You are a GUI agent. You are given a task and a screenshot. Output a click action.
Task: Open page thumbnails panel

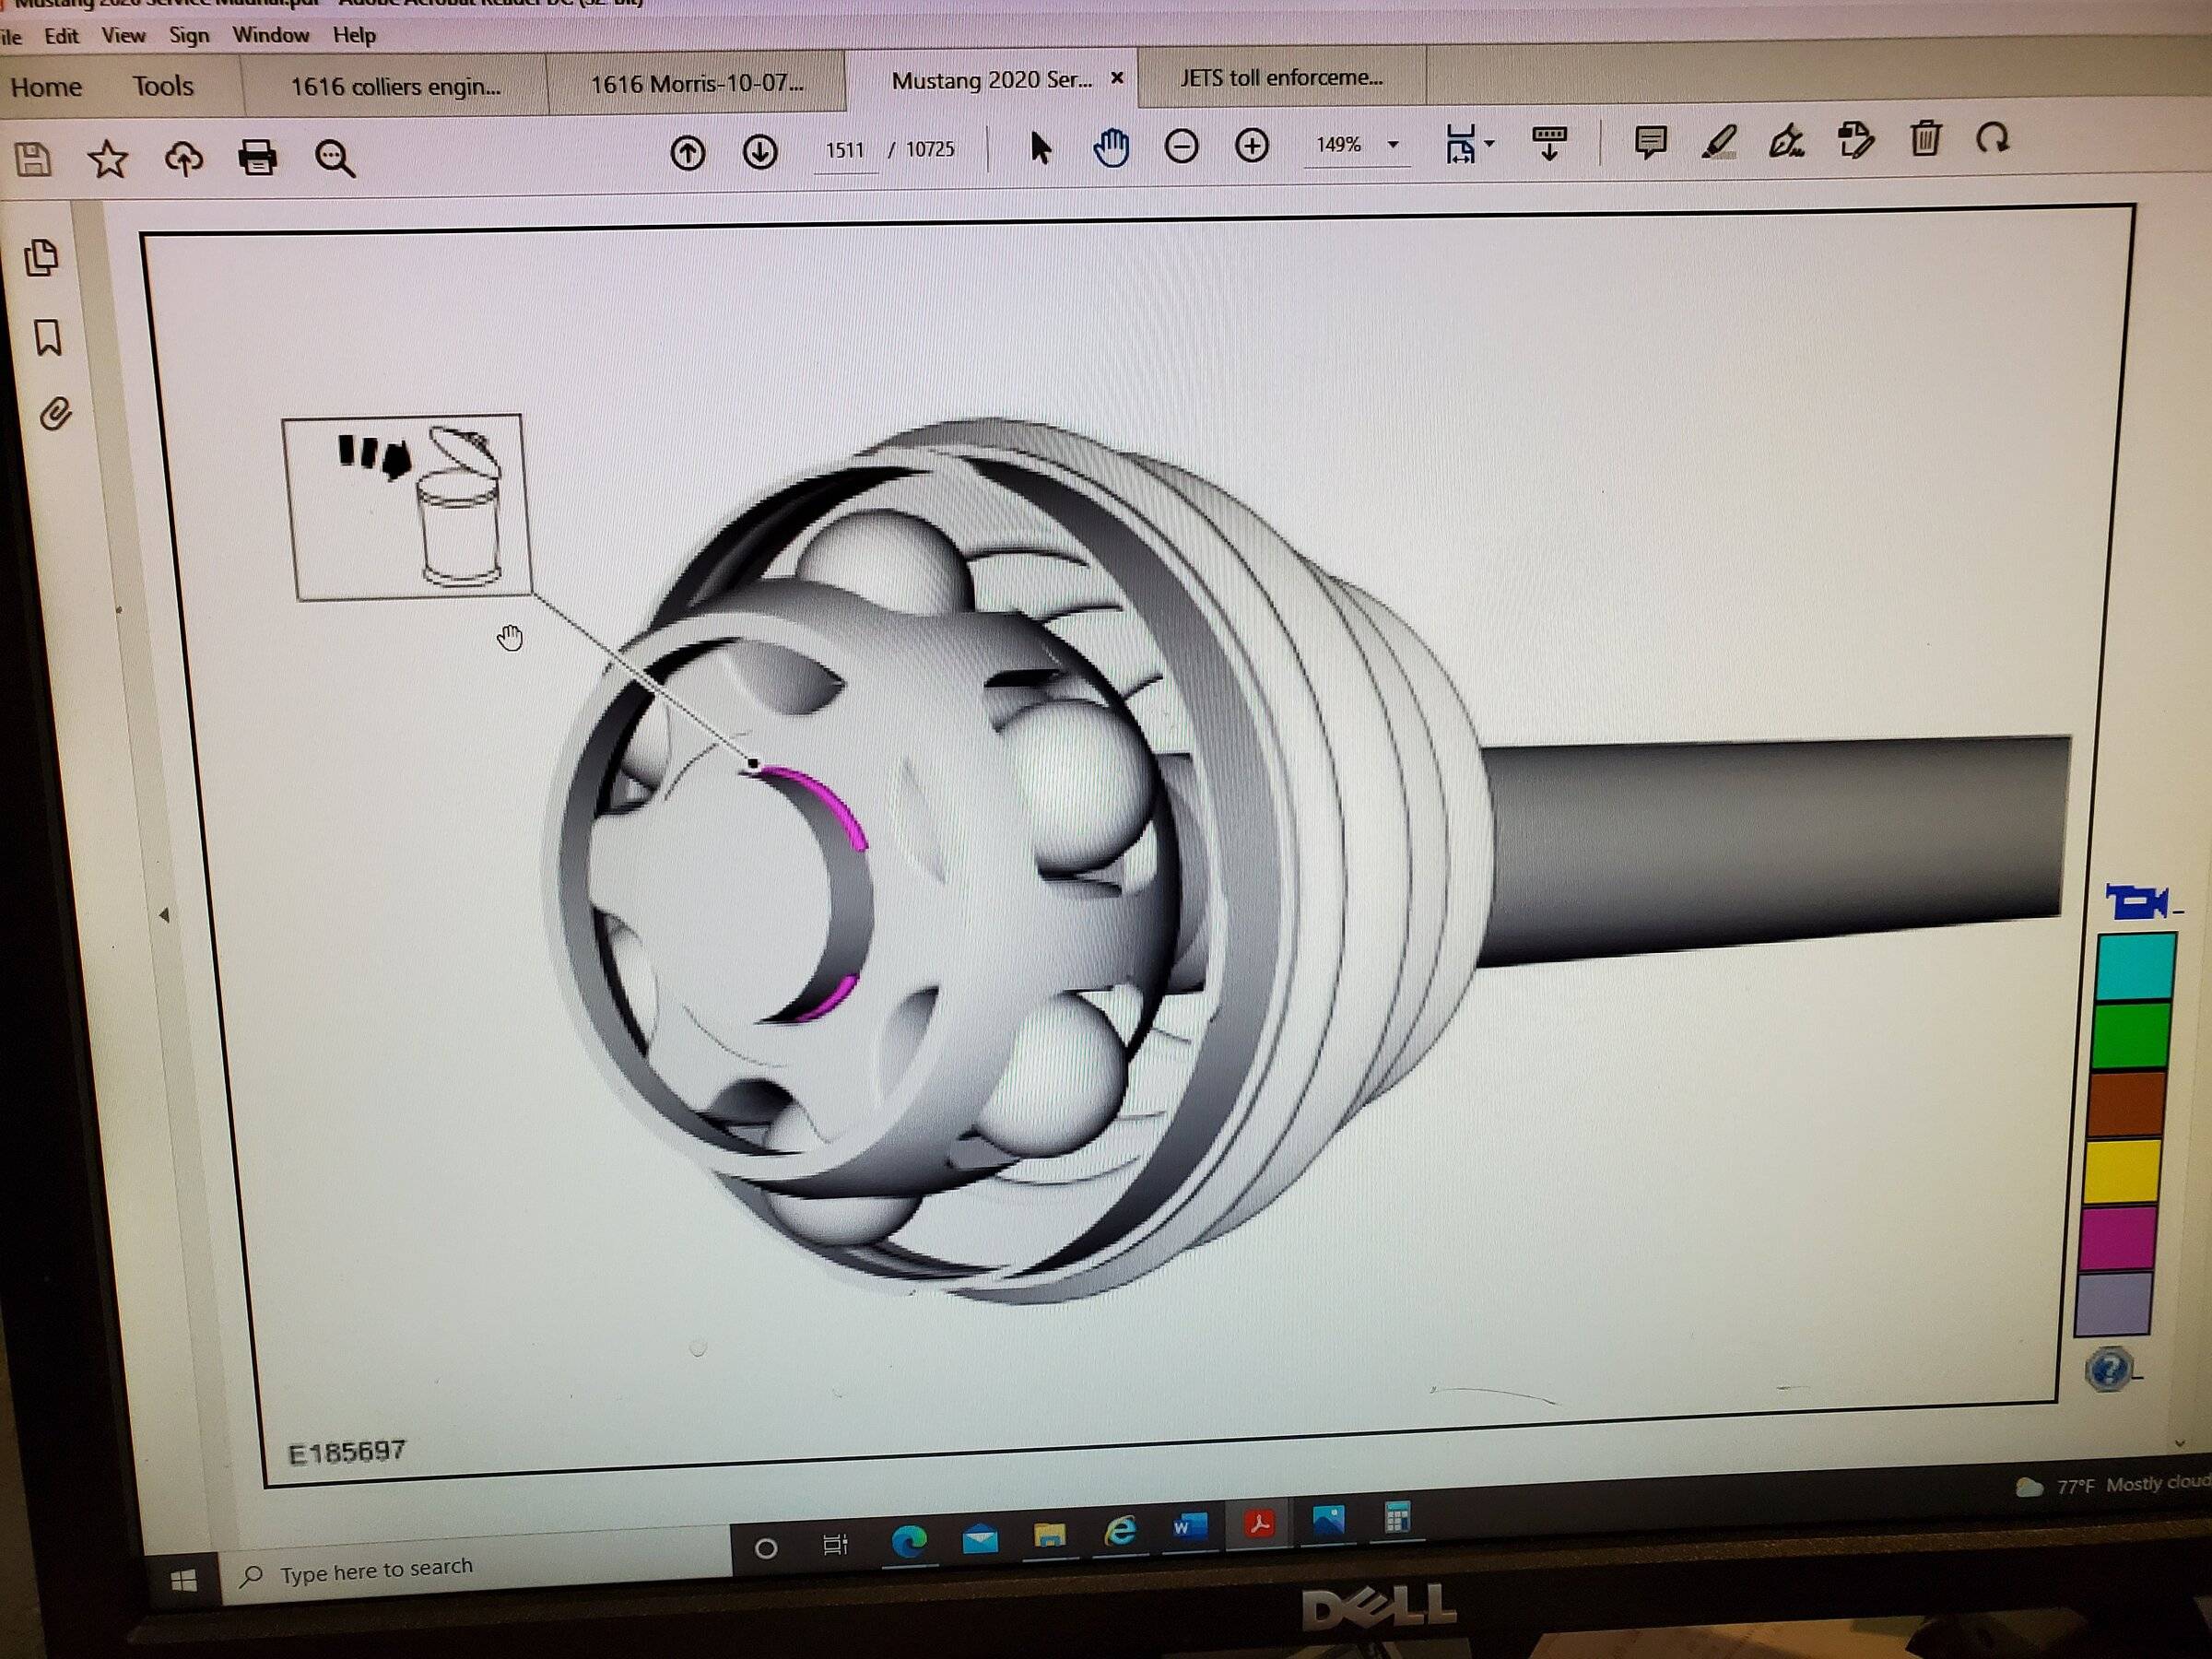[42, 258]
